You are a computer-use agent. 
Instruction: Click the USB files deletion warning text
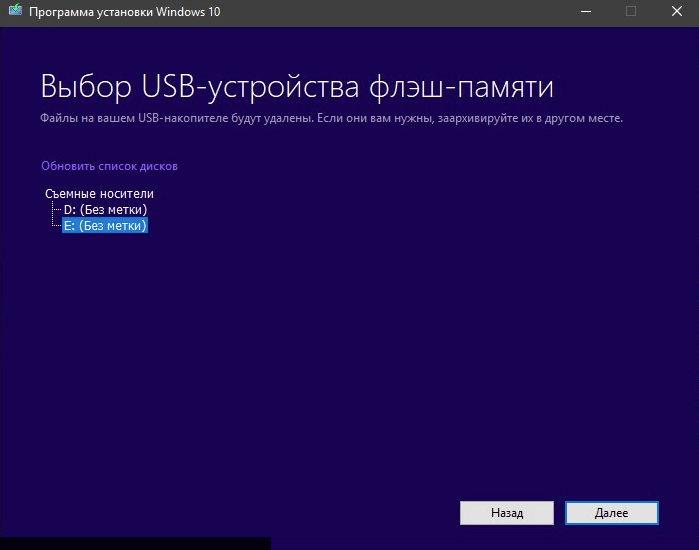tap(331, 119)
